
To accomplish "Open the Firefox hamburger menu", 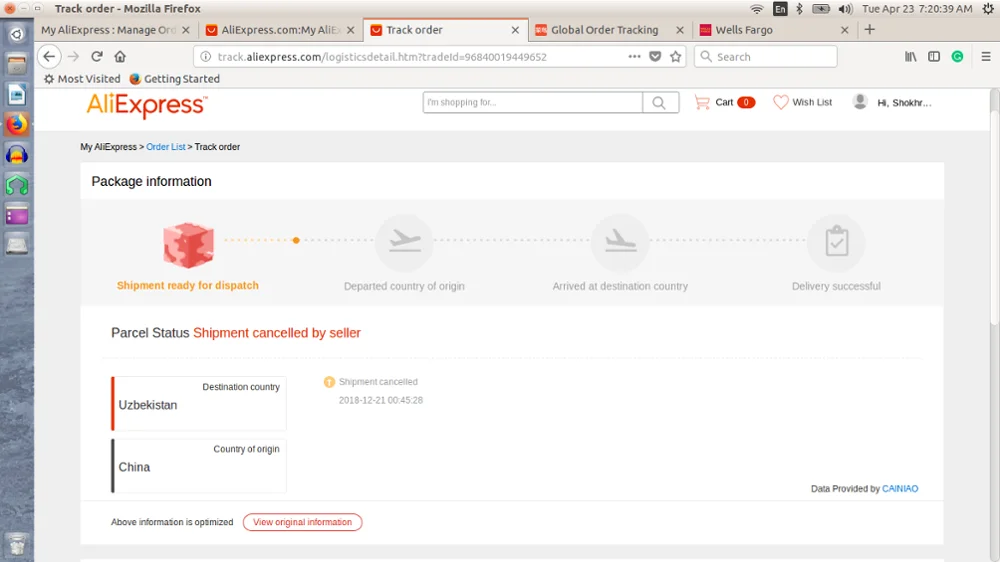I will (986, 57).
